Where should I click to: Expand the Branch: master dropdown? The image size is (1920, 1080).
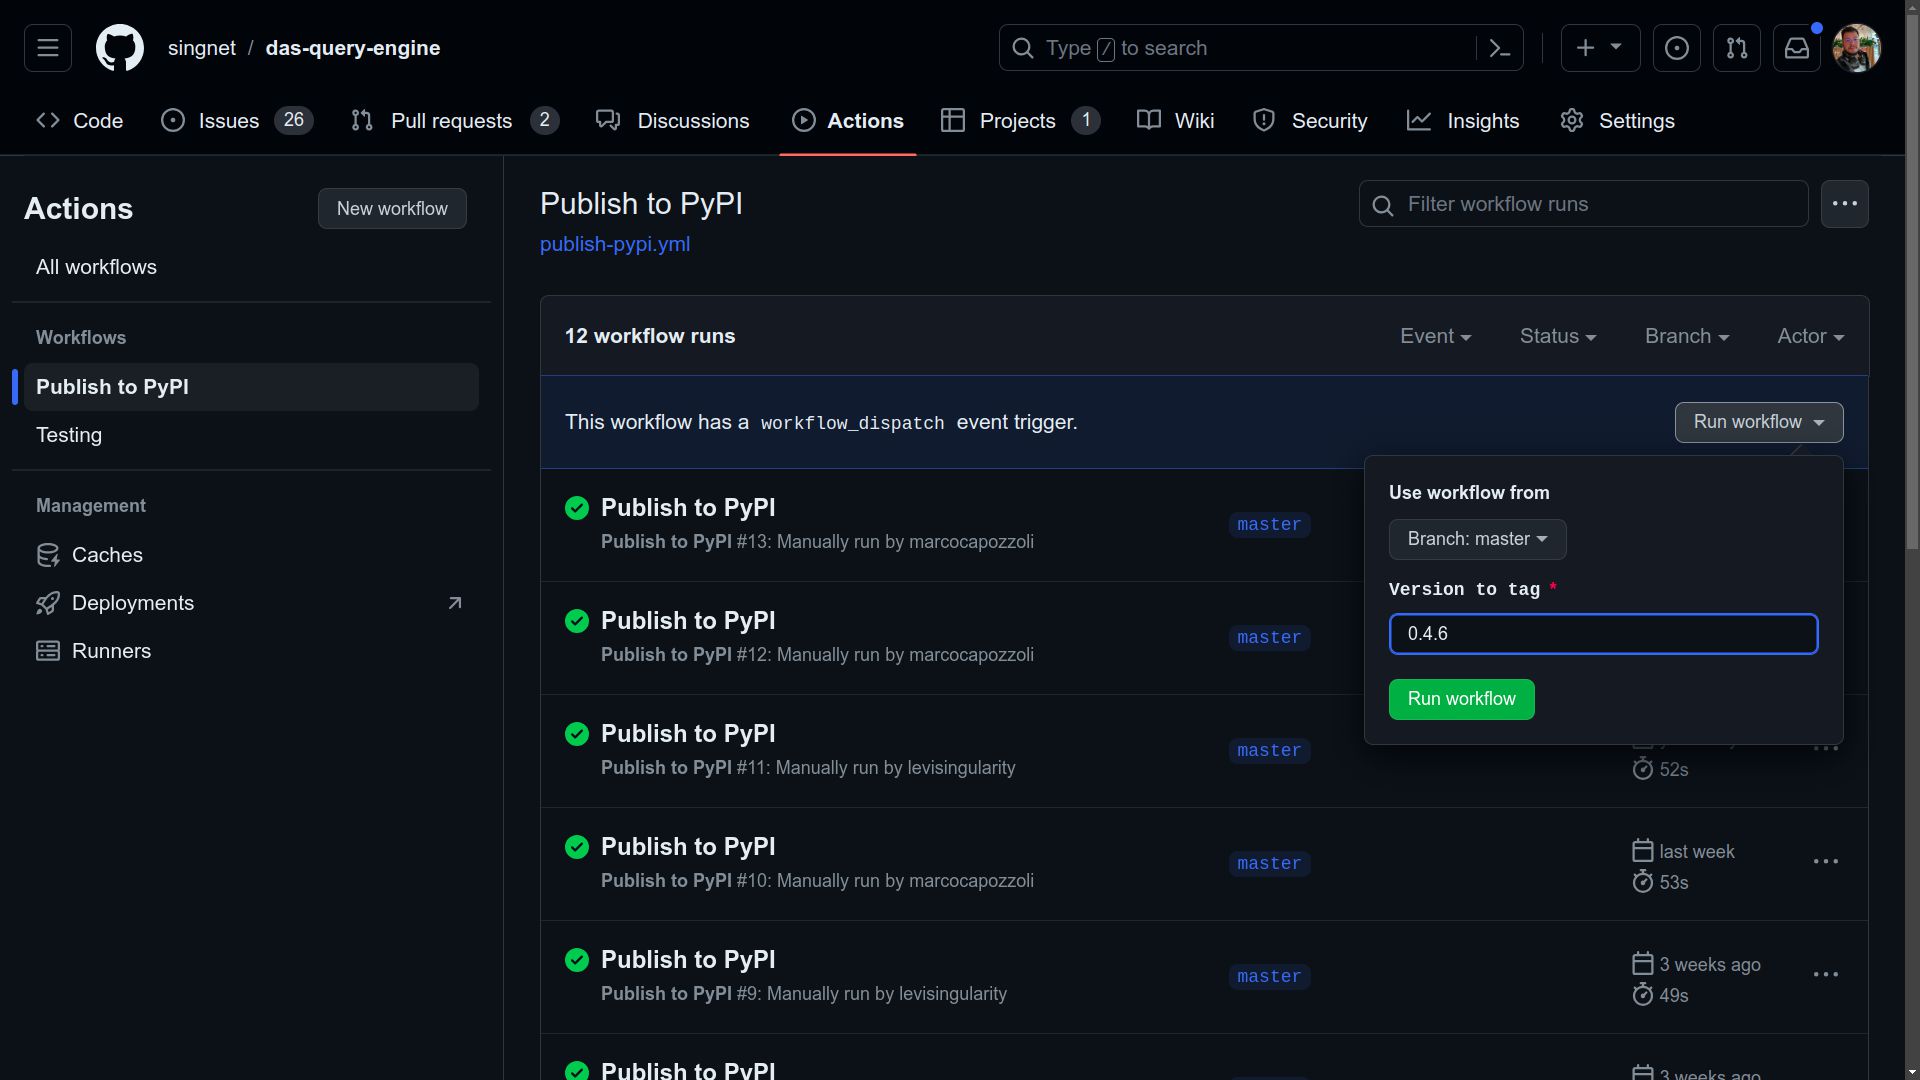click(x=1476, y=538)
